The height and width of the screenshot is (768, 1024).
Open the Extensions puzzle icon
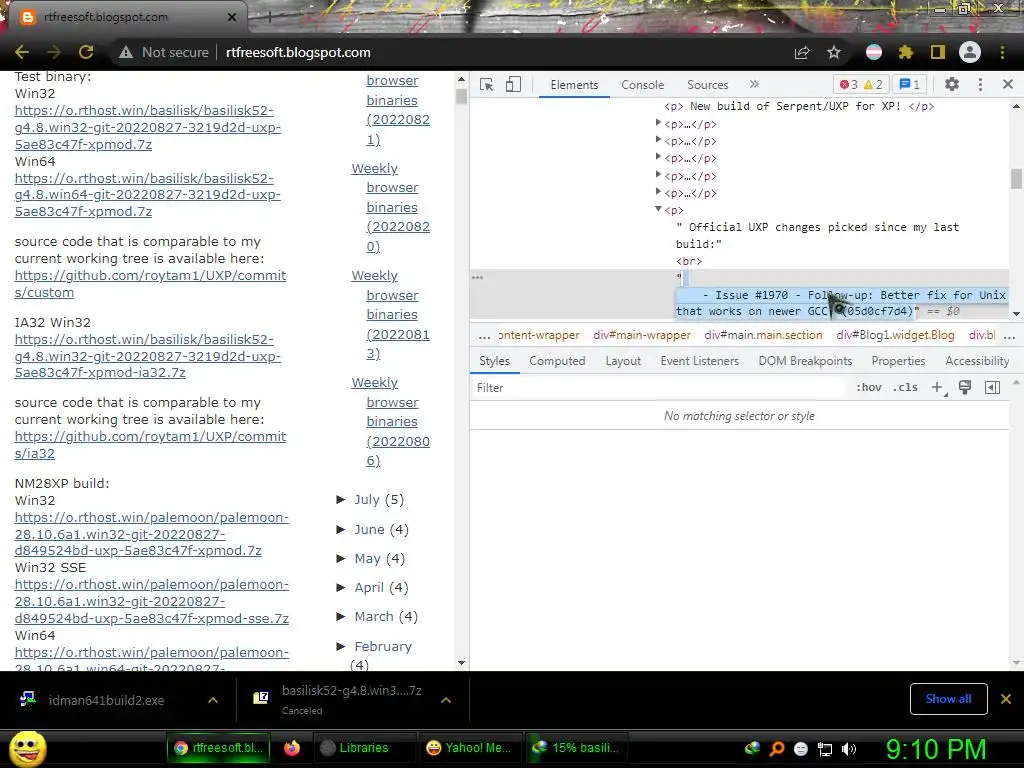click(x=906, y=52)
